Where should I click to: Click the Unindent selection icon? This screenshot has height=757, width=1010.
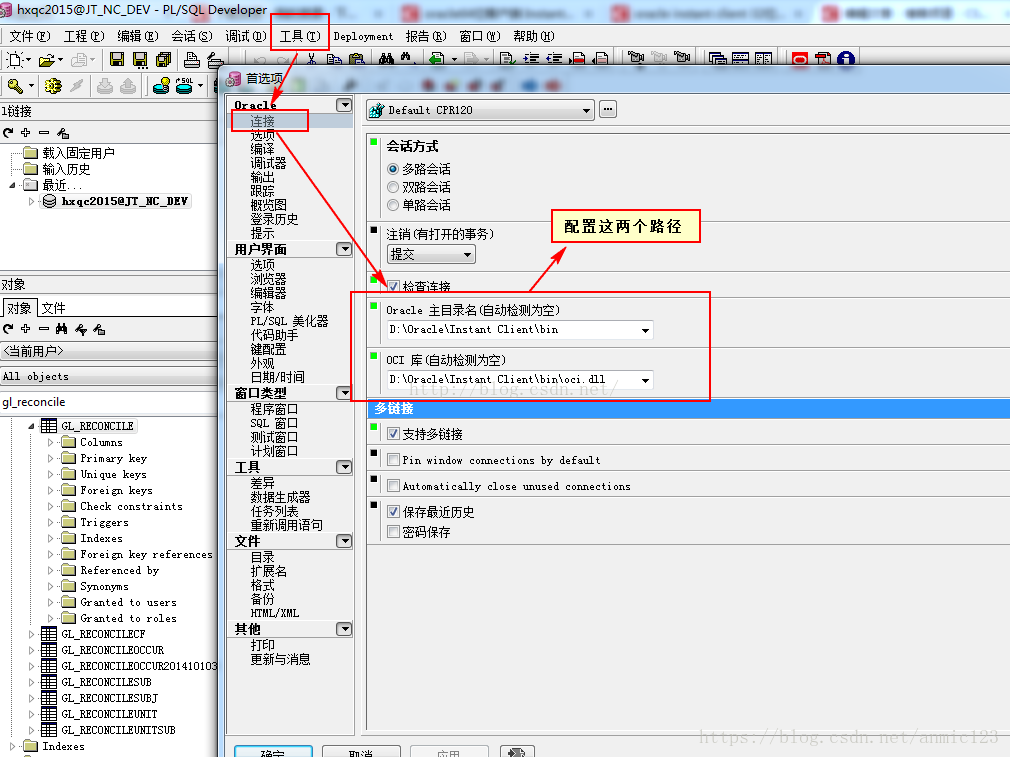tap(554, 59)
